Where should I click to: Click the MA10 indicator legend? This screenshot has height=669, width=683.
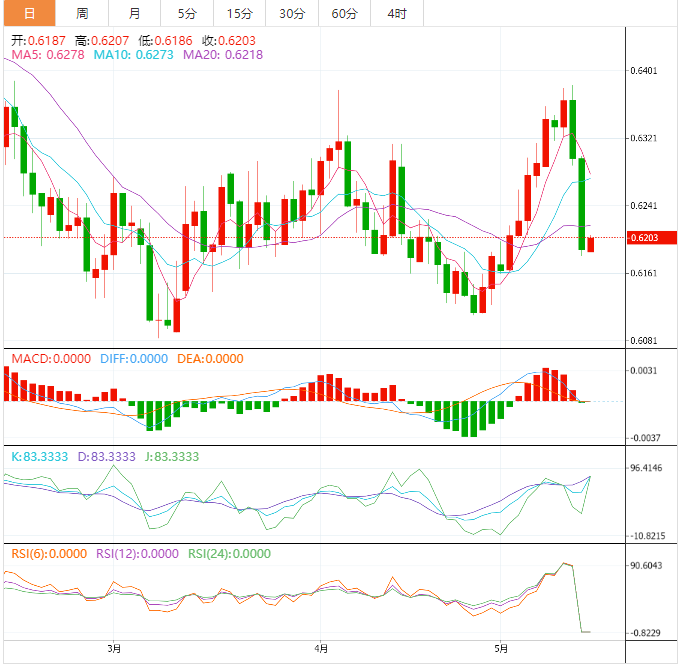click(x=133, y=55)
